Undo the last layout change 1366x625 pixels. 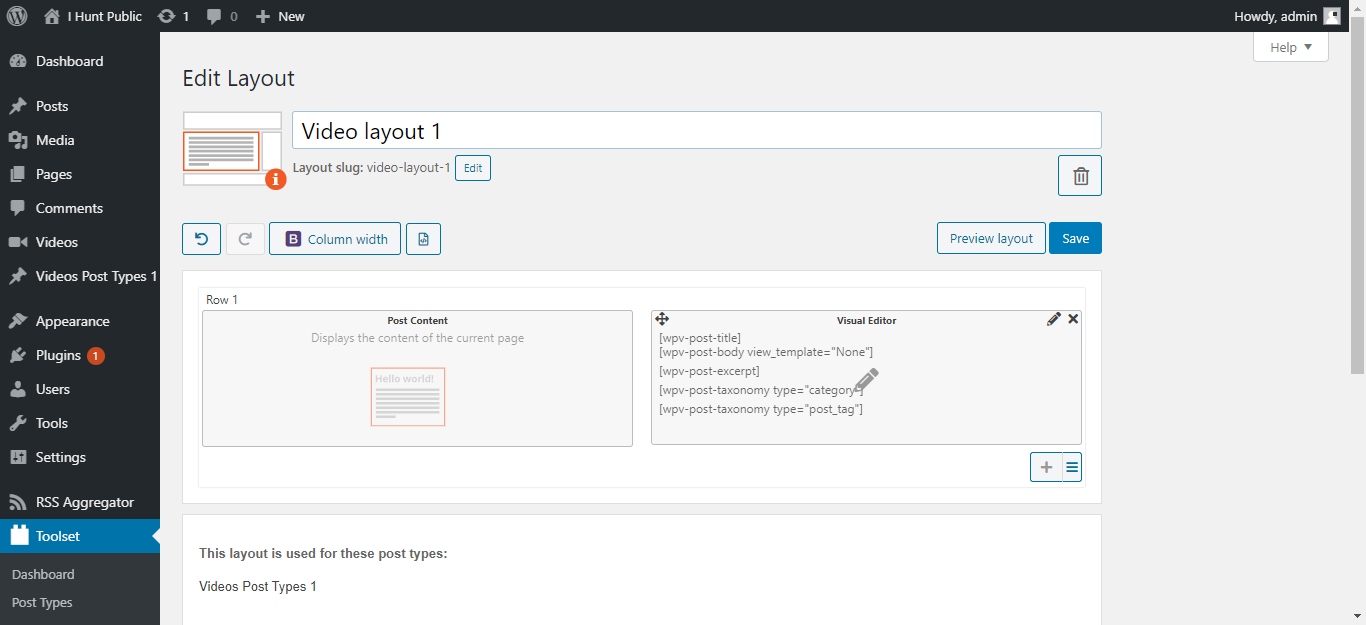pos(201,239)
